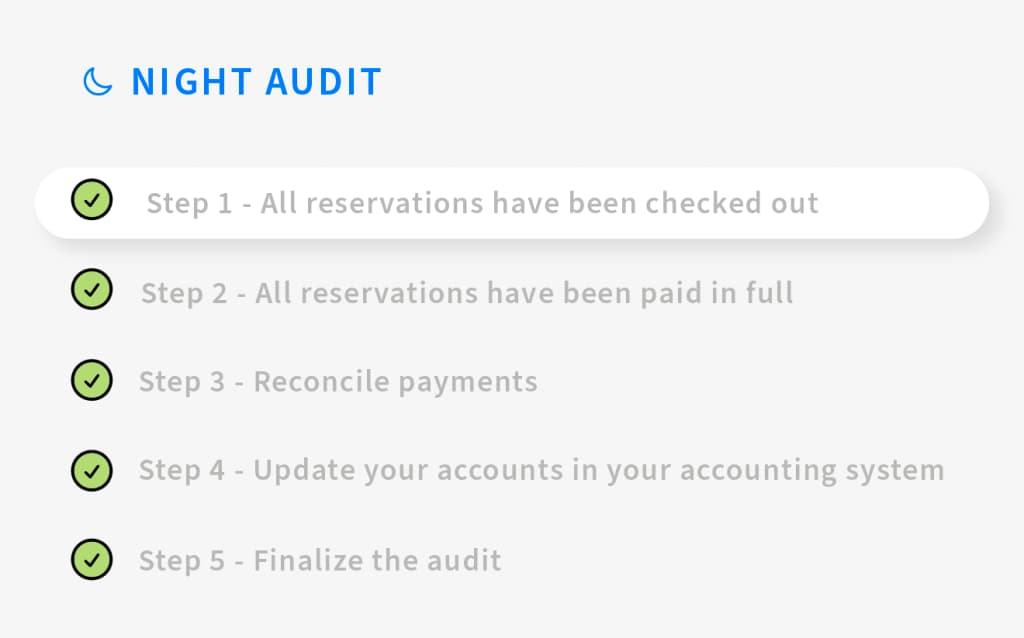The width and height of the screenshot is (1024, 638).
Task: Click the word AUDIT in the heading
Action: (x=323, y=82)
